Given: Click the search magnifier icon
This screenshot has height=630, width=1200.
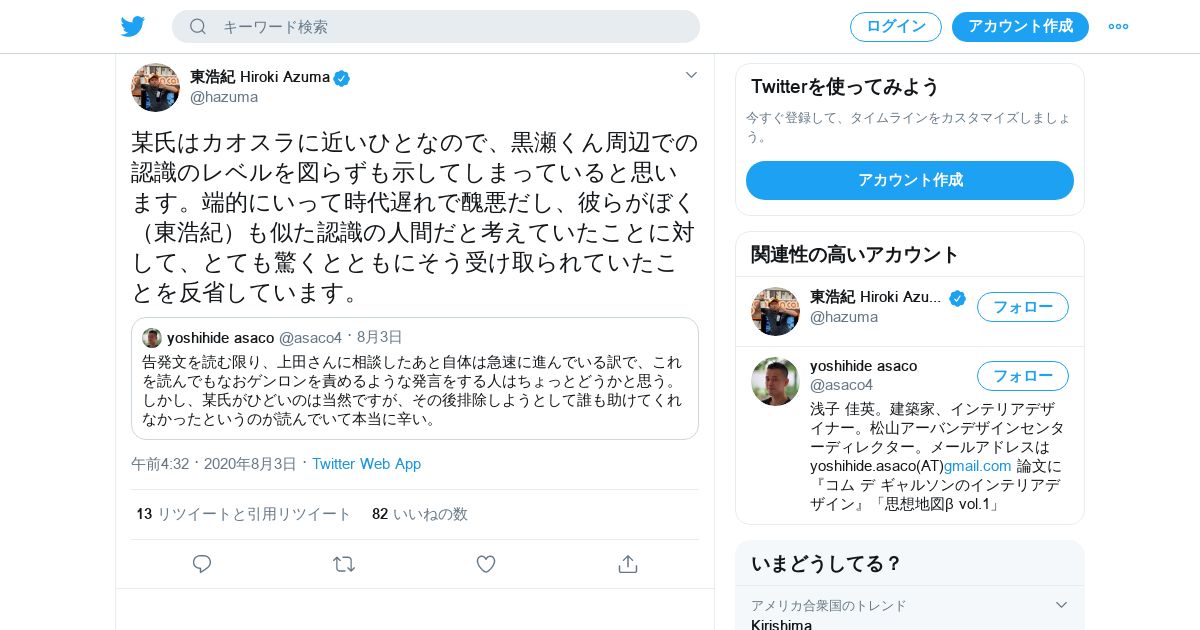Looking at the screenshot, I should pyautogui.click(x=198, y=27).
